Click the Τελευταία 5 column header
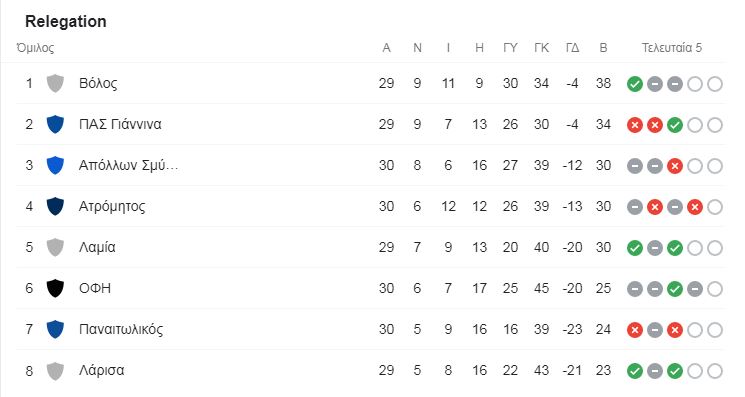The height and width of the screenshot is (397, 745). pos(671,47)
